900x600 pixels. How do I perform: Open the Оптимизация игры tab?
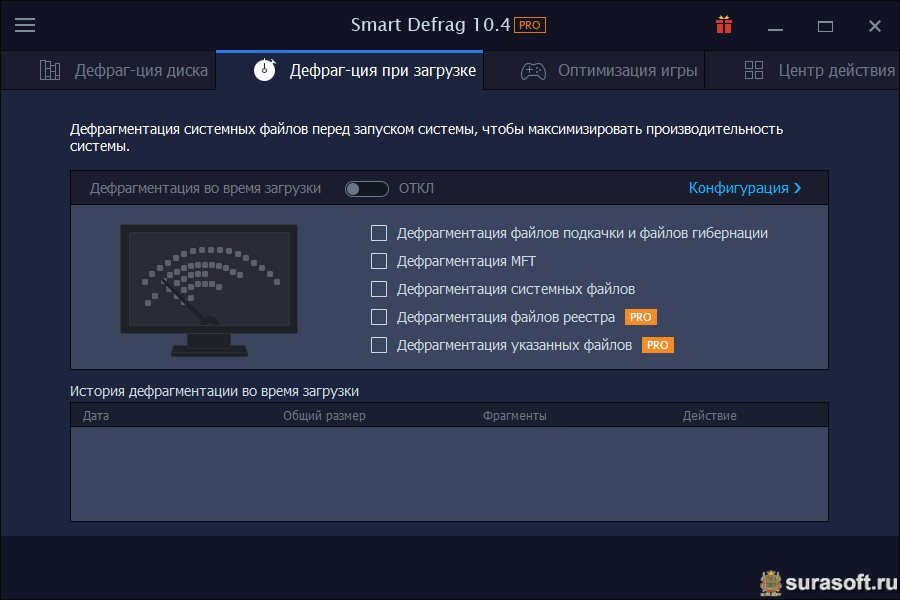(x=594, y=70)
